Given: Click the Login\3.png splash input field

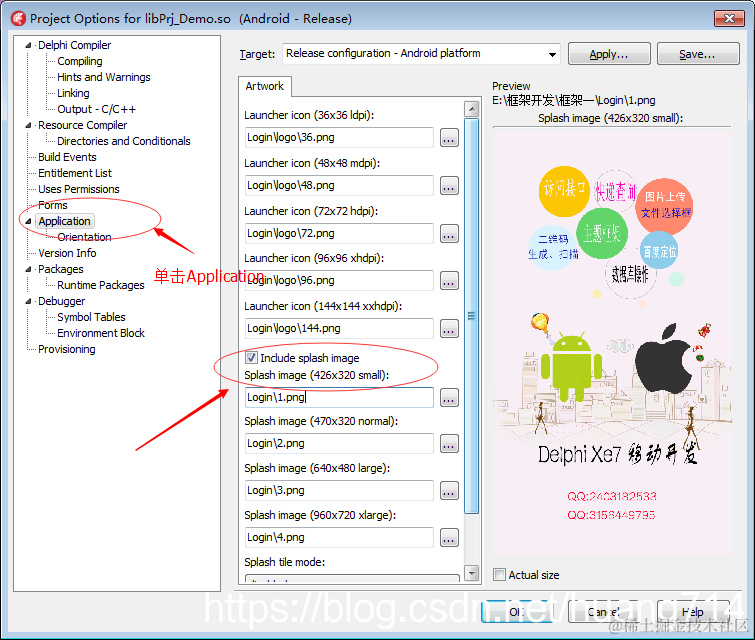Looking at the screenshot, I should click(339, 491).
